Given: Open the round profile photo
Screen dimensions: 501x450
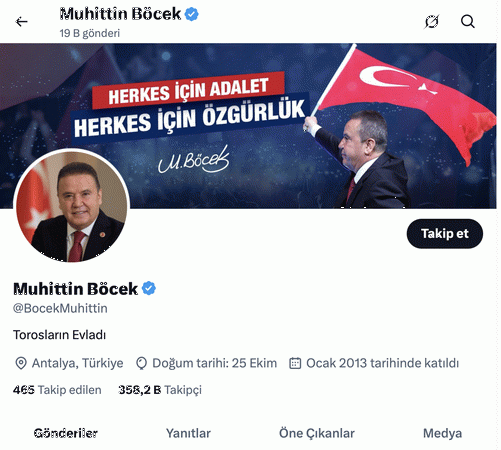Looking at the screenshot, I should [x=71, y=206].
